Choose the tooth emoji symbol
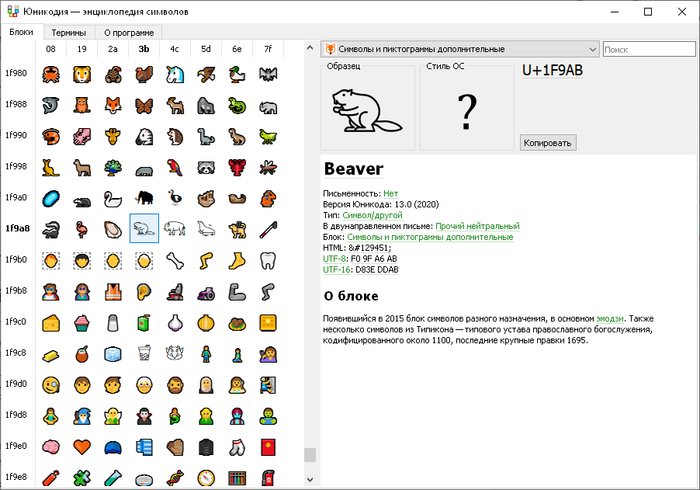 [267, 259]
